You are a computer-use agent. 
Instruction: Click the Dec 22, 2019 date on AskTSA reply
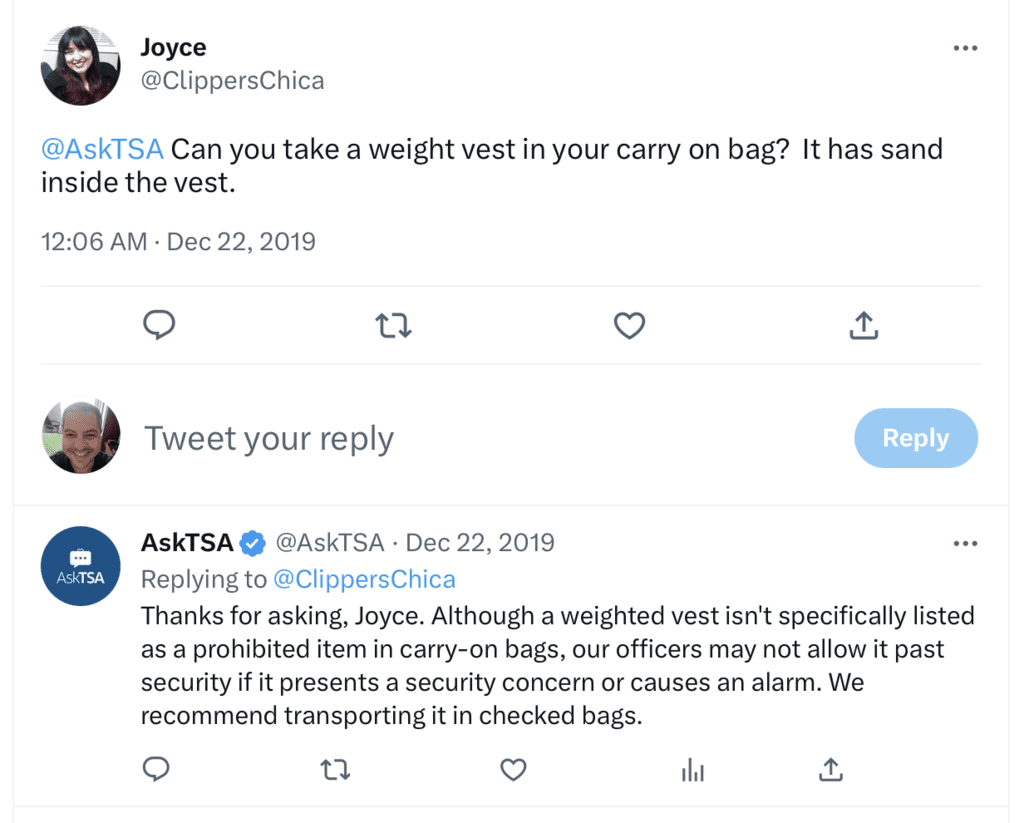coord(480,543)
